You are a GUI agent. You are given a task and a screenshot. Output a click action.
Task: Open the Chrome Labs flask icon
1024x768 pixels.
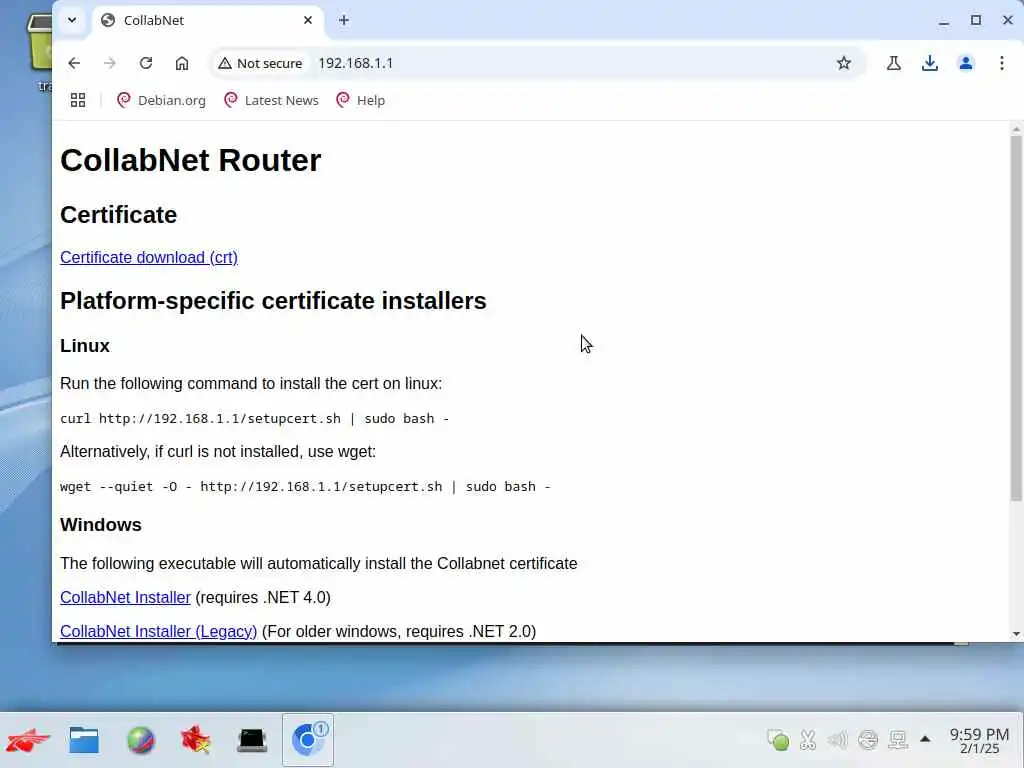893,63
